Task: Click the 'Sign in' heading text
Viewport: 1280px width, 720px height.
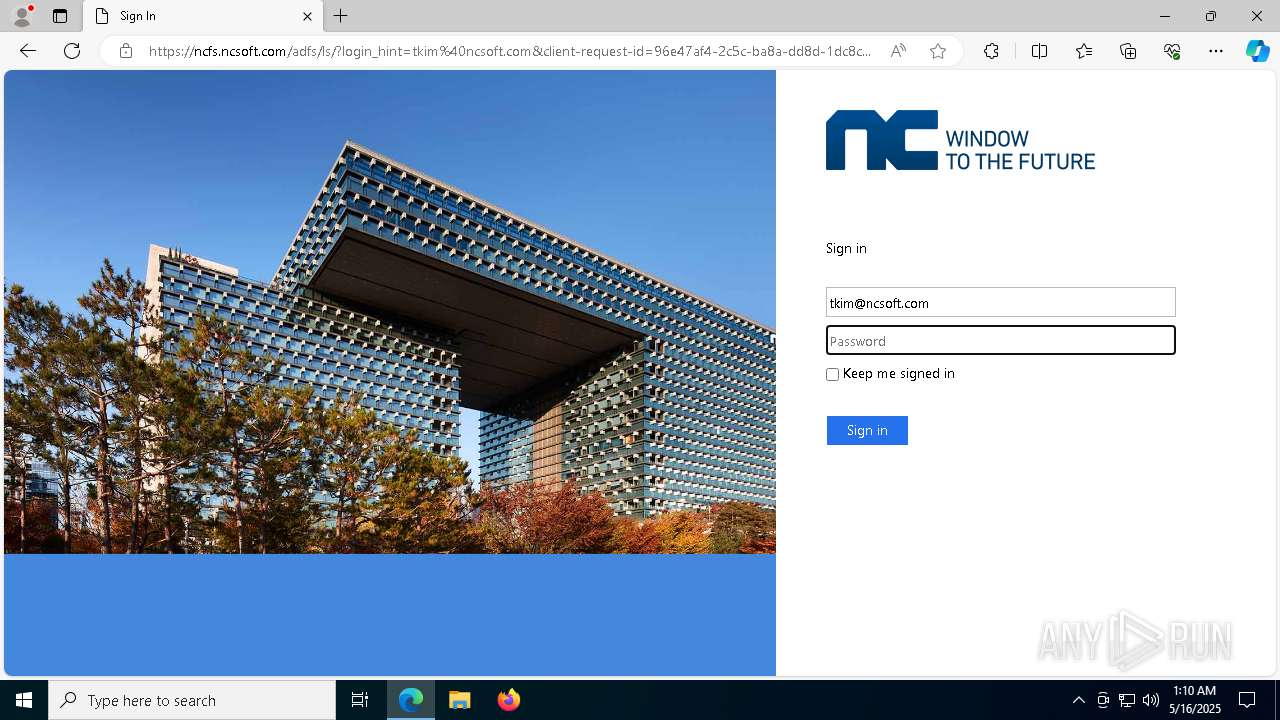Action: click(x=846, y=248)
